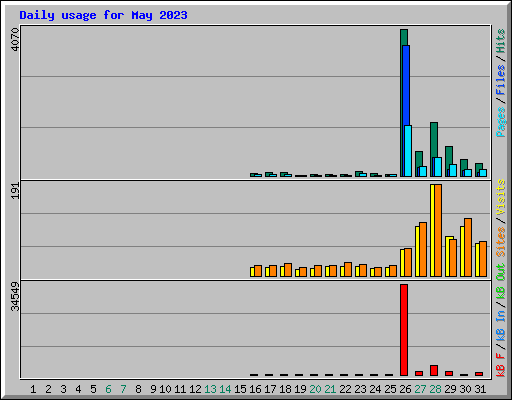Click day 1 on the x-axis

click(33, 389)
